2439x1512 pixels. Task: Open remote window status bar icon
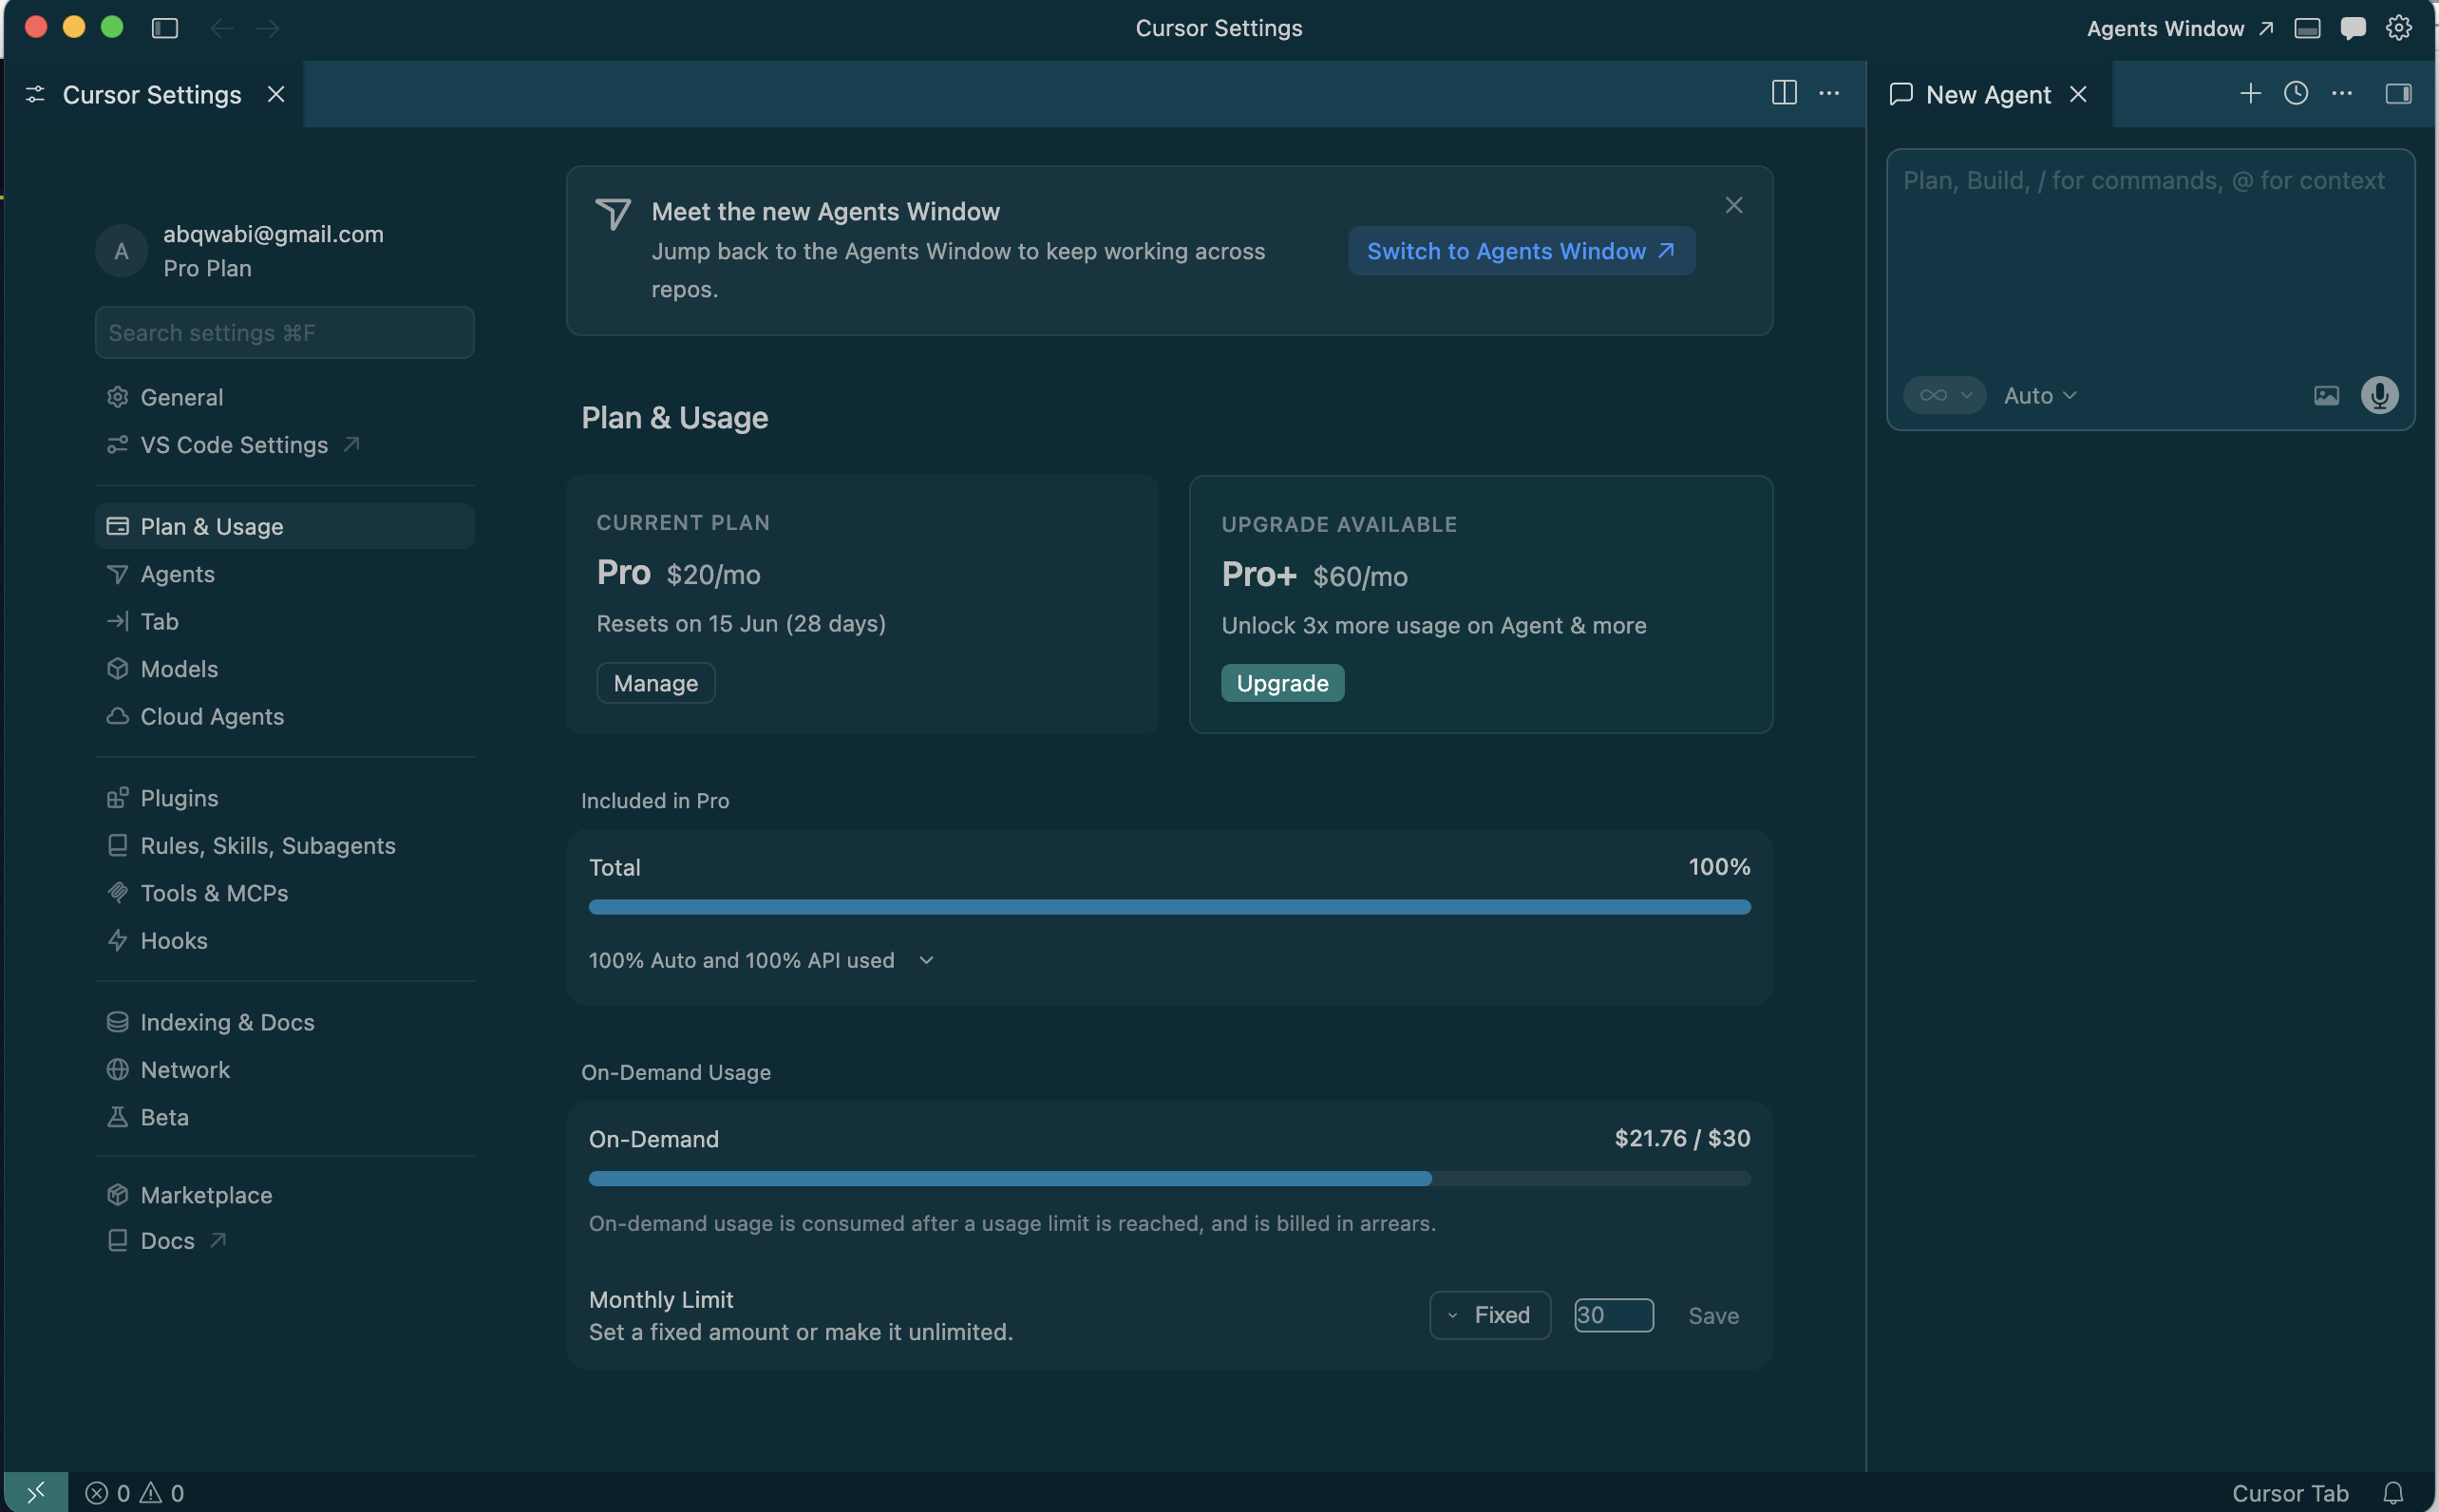coord(36,1492)
